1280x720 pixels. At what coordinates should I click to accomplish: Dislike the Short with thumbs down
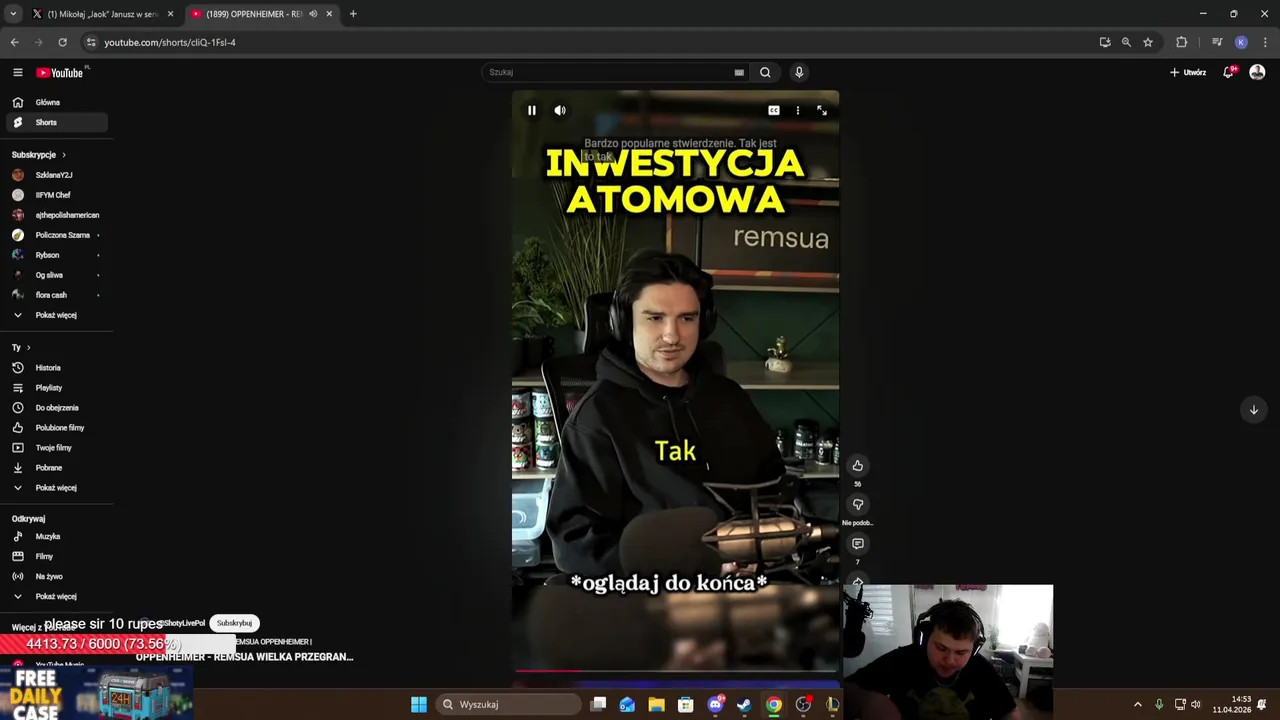857,504
